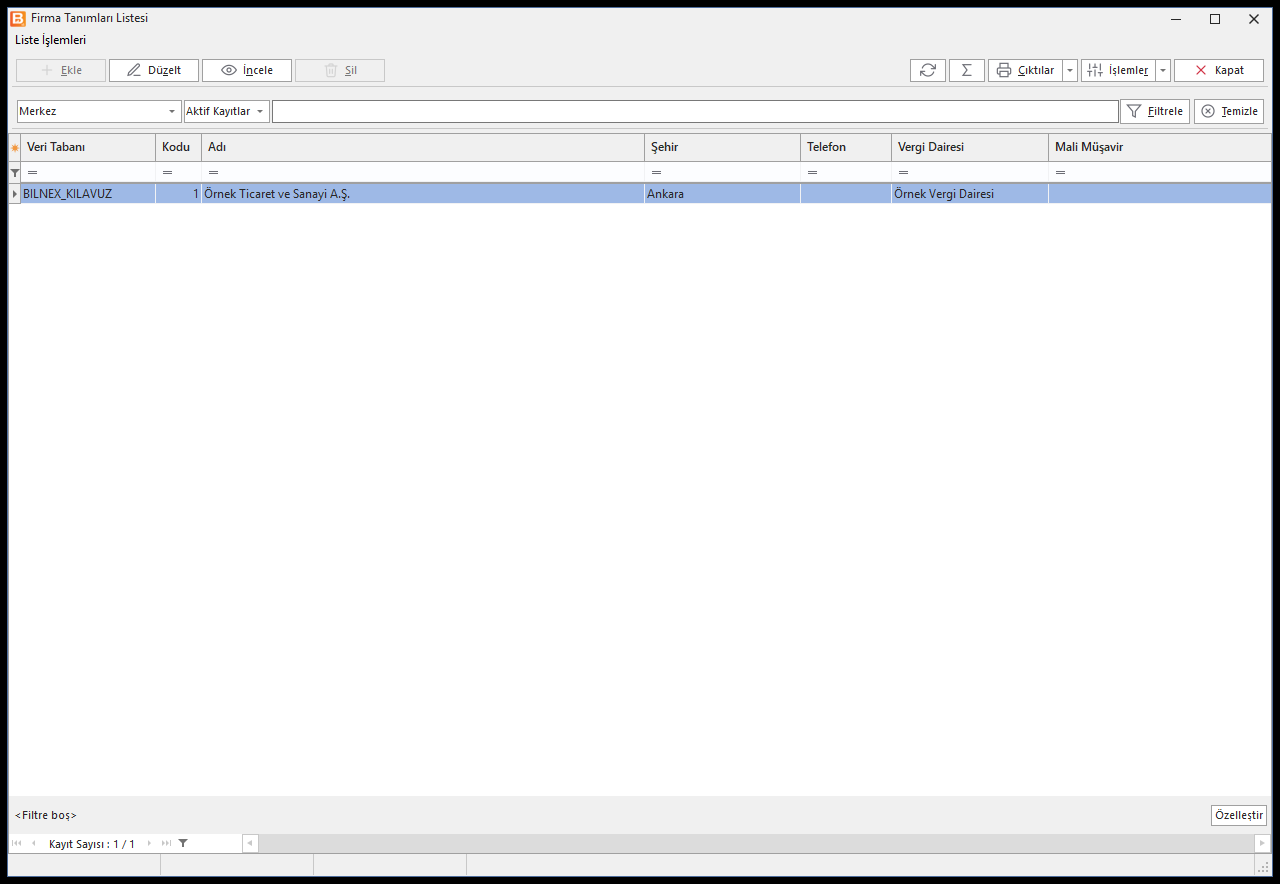Sort by Şehir column header

[722, 147]
